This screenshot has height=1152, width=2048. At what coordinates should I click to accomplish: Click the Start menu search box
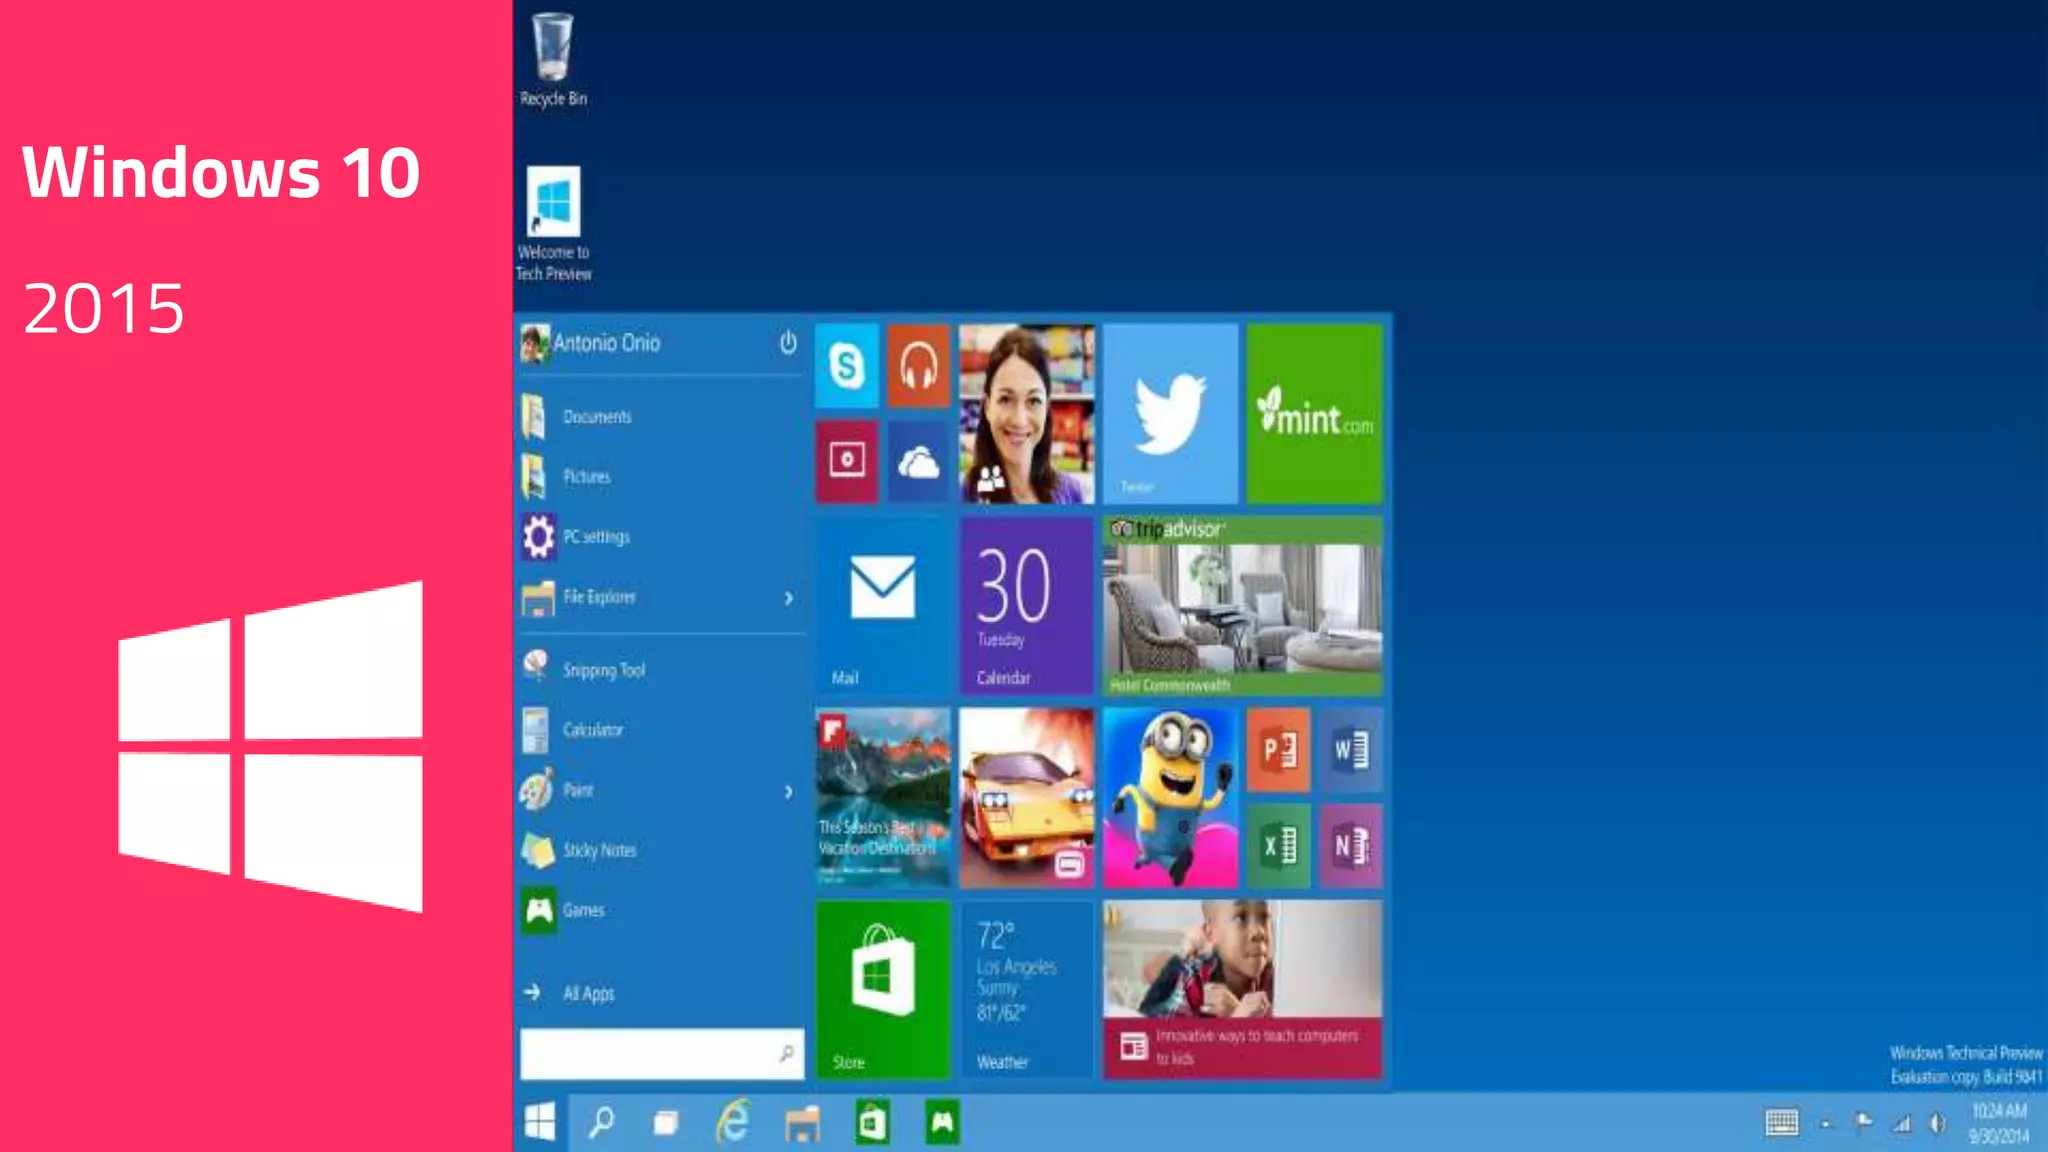click(x=662, y=1054)
